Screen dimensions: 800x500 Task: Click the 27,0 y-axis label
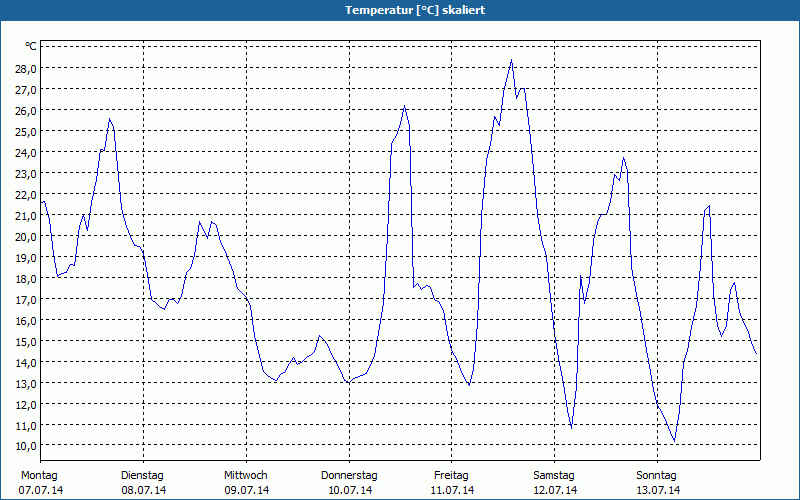26,89
